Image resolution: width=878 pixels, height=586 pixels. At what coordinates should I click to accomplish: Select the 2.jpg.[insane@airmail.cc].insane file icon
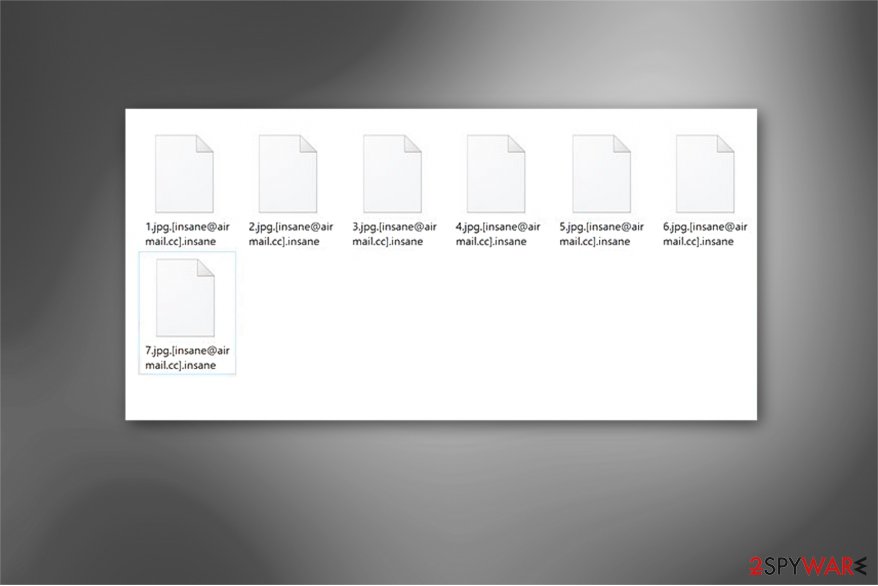(x=288, y=174)
